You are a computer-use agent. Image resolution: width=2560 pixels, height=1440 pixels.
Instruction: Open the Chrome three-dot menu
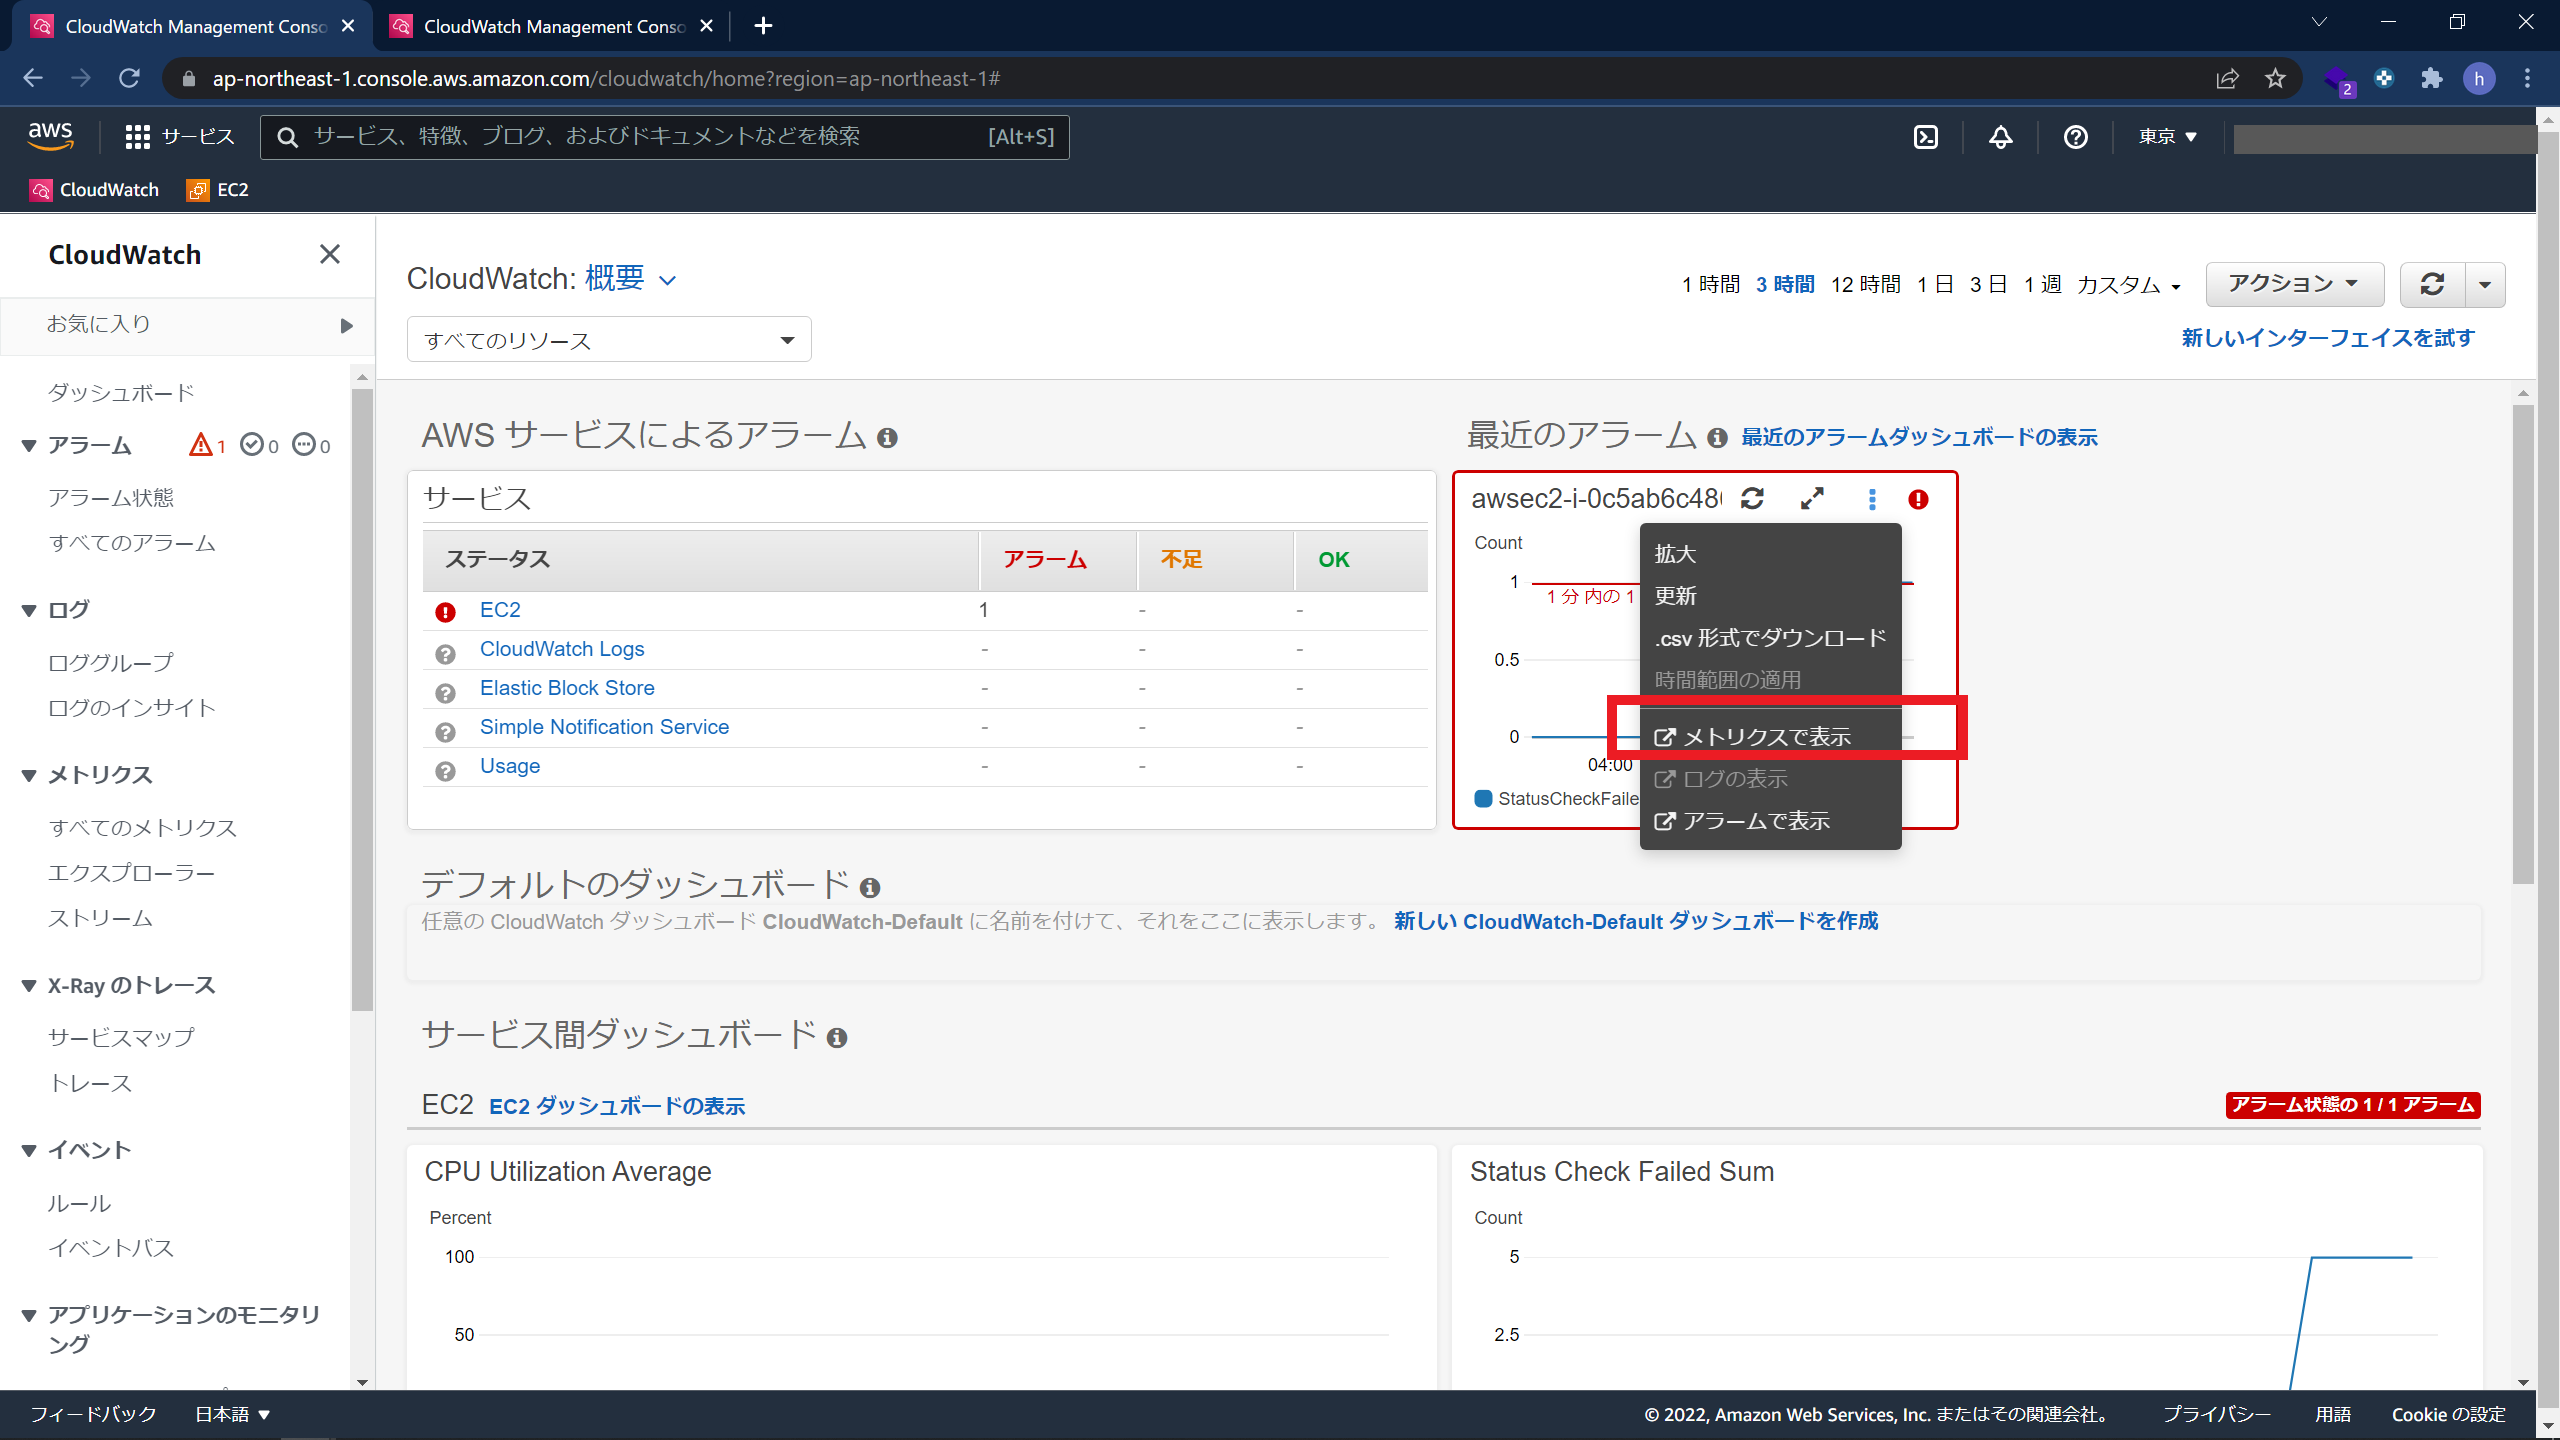coord(2528,78)
